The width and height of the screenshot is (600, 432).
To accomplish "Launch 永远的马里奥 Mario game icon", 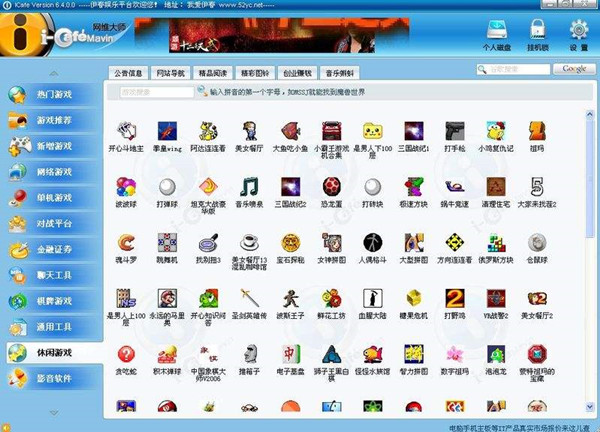I will tap(167, 298).
